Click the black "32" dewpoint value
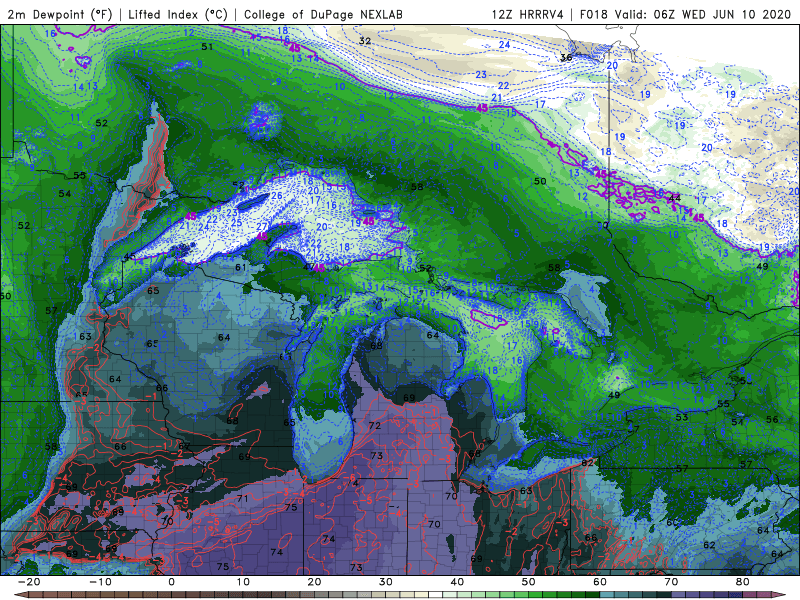 pyautogui.click(x=365, y=41)
